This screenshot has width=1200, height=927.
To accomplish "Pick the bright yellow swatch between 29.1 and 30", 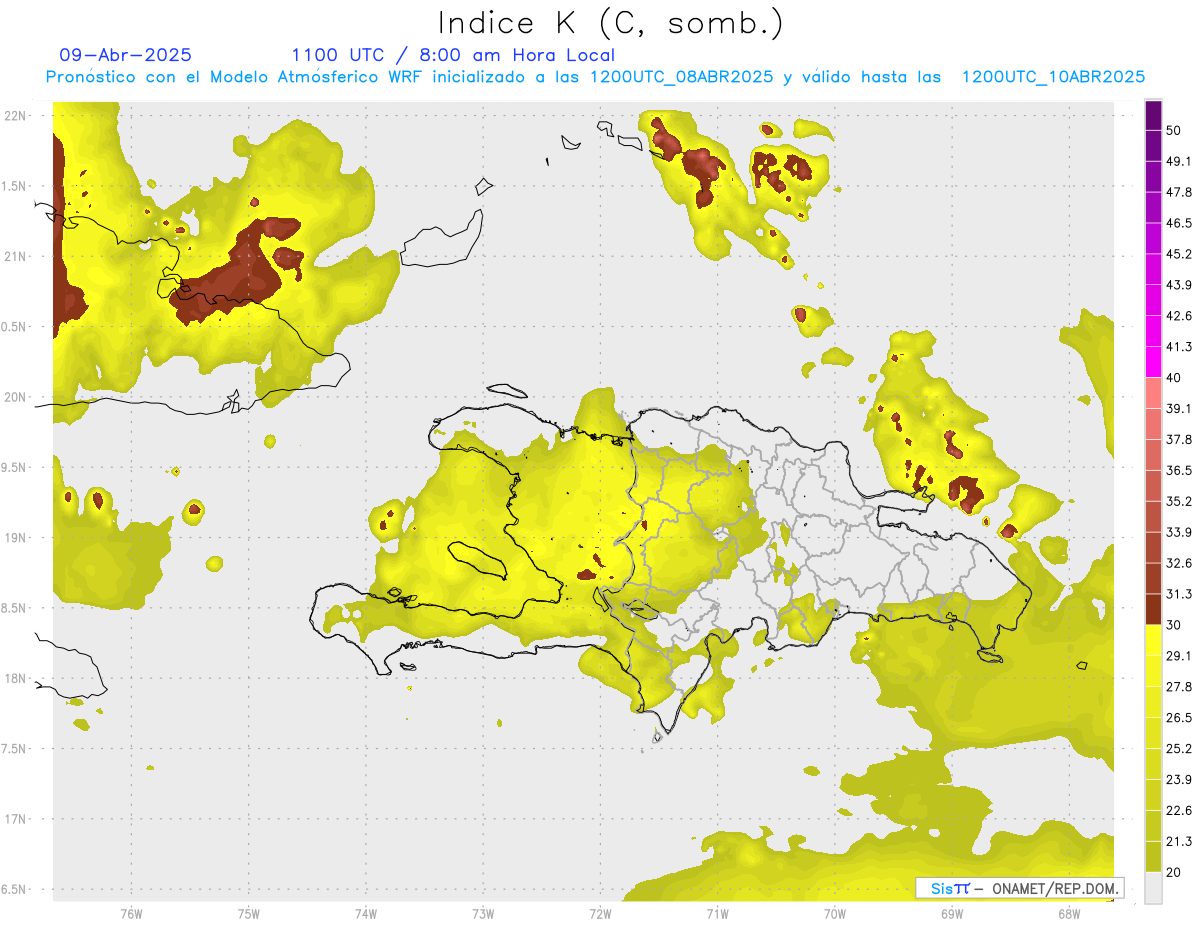I will 1153,640.
